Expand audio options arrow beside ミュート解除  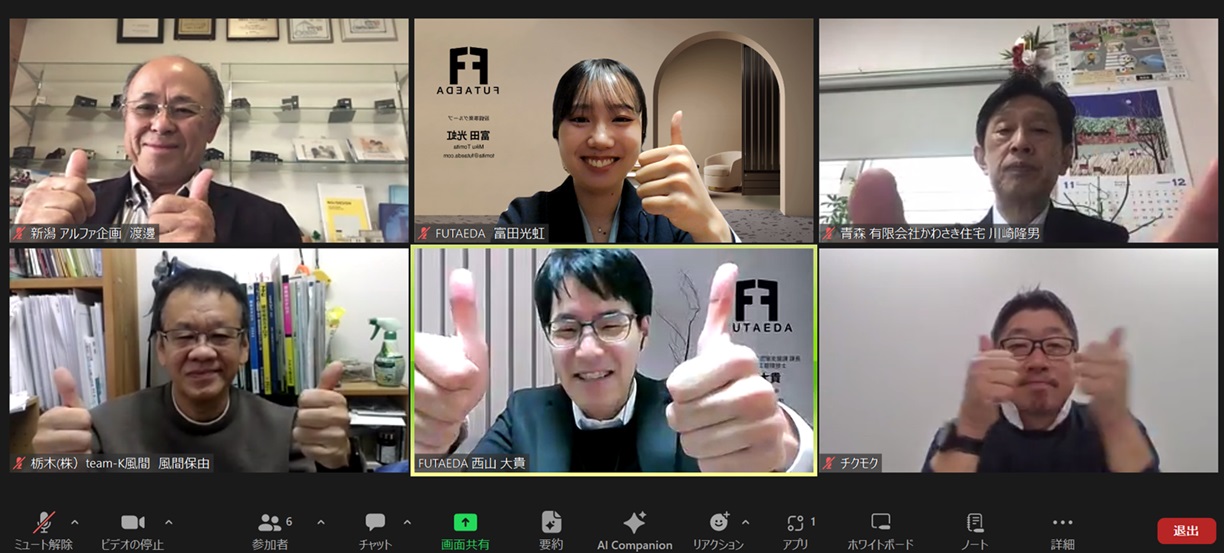tap(75, 521)
